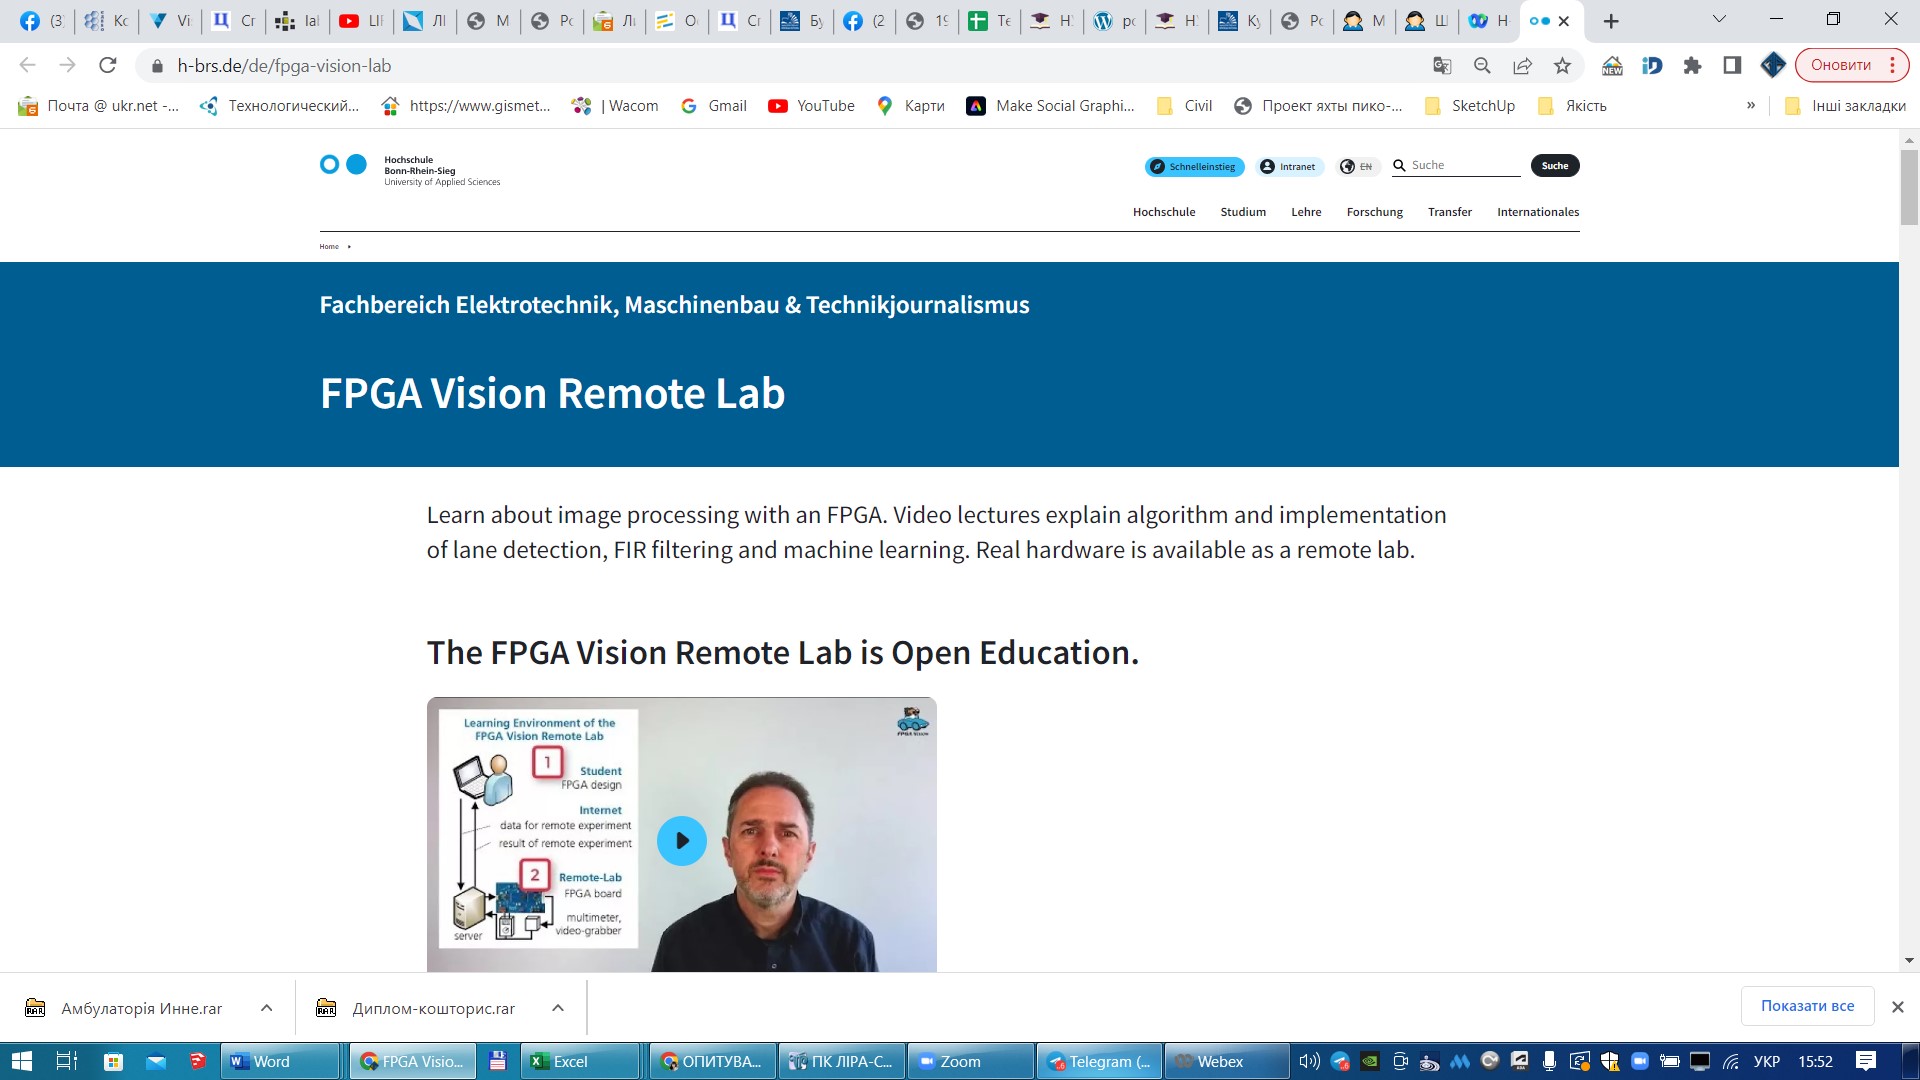Expand options for Амбулаторія Инне.rar download
Viewport: 1920px width, 1080px height.
[266, 1008]
